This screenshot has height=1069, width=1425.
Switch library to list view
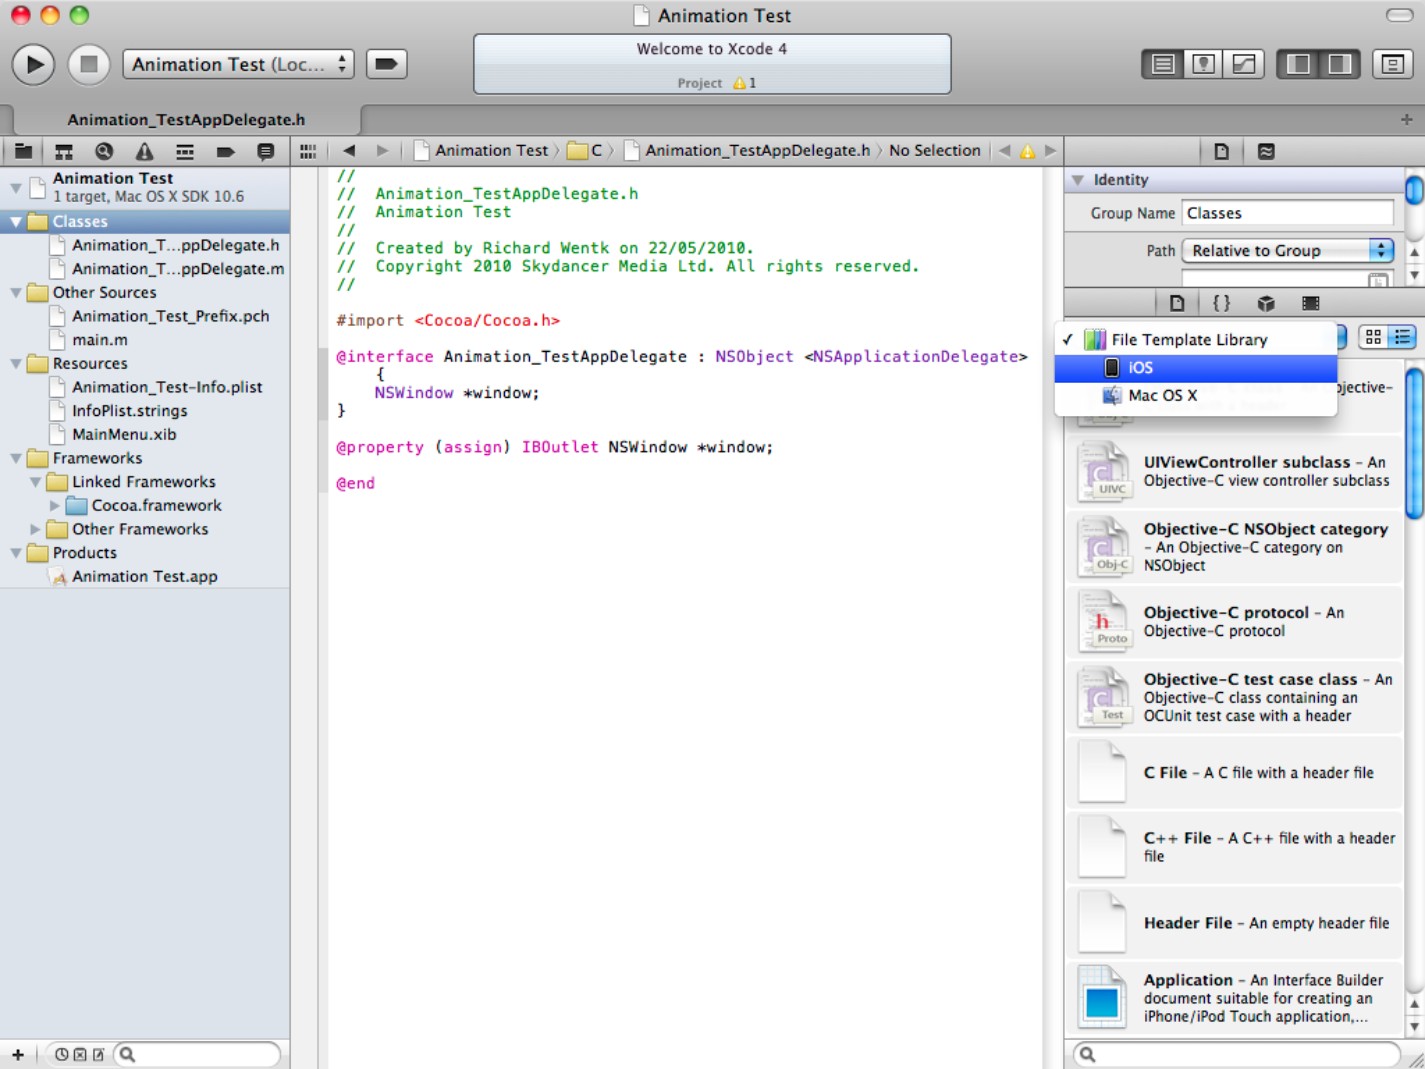tap(1402, 338)
